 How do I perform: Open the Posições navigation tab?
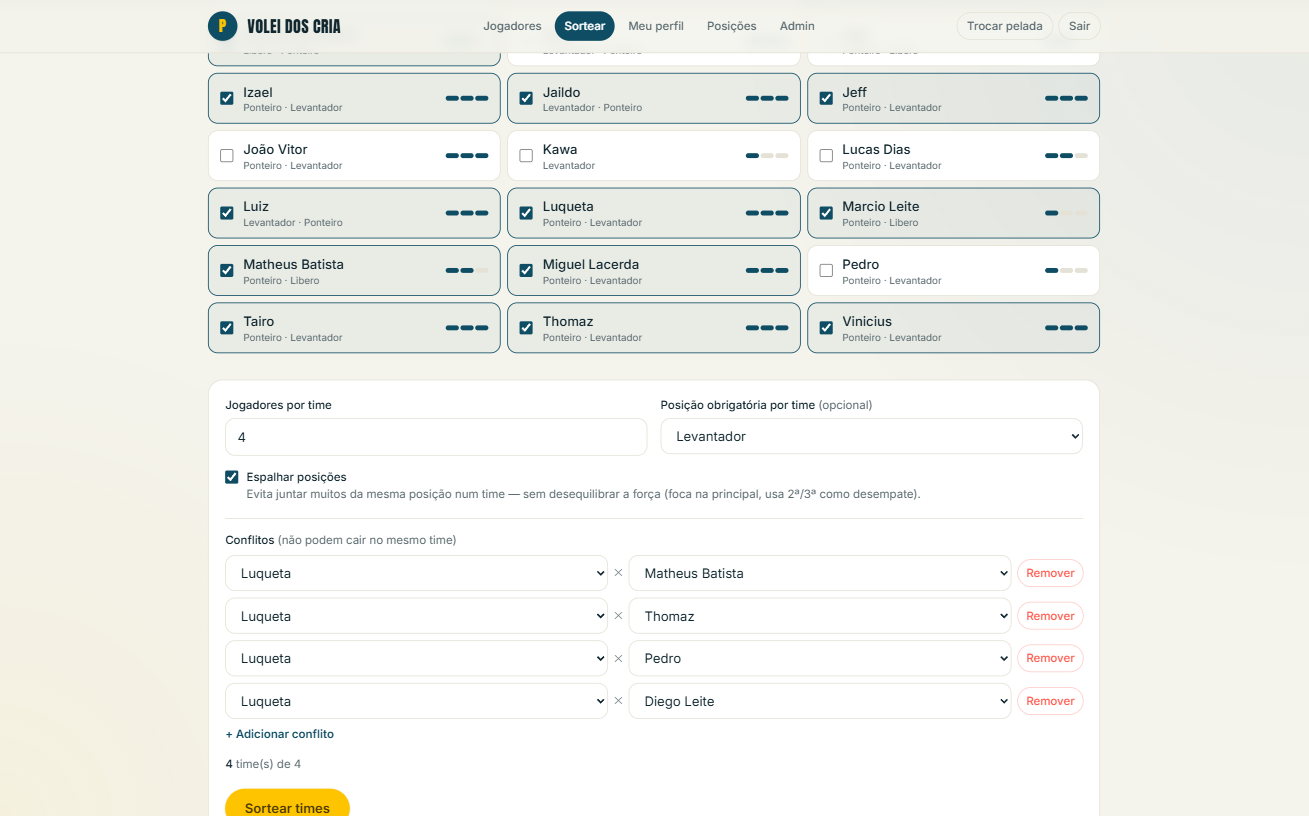pyautogui.click(x=731, y=26)
